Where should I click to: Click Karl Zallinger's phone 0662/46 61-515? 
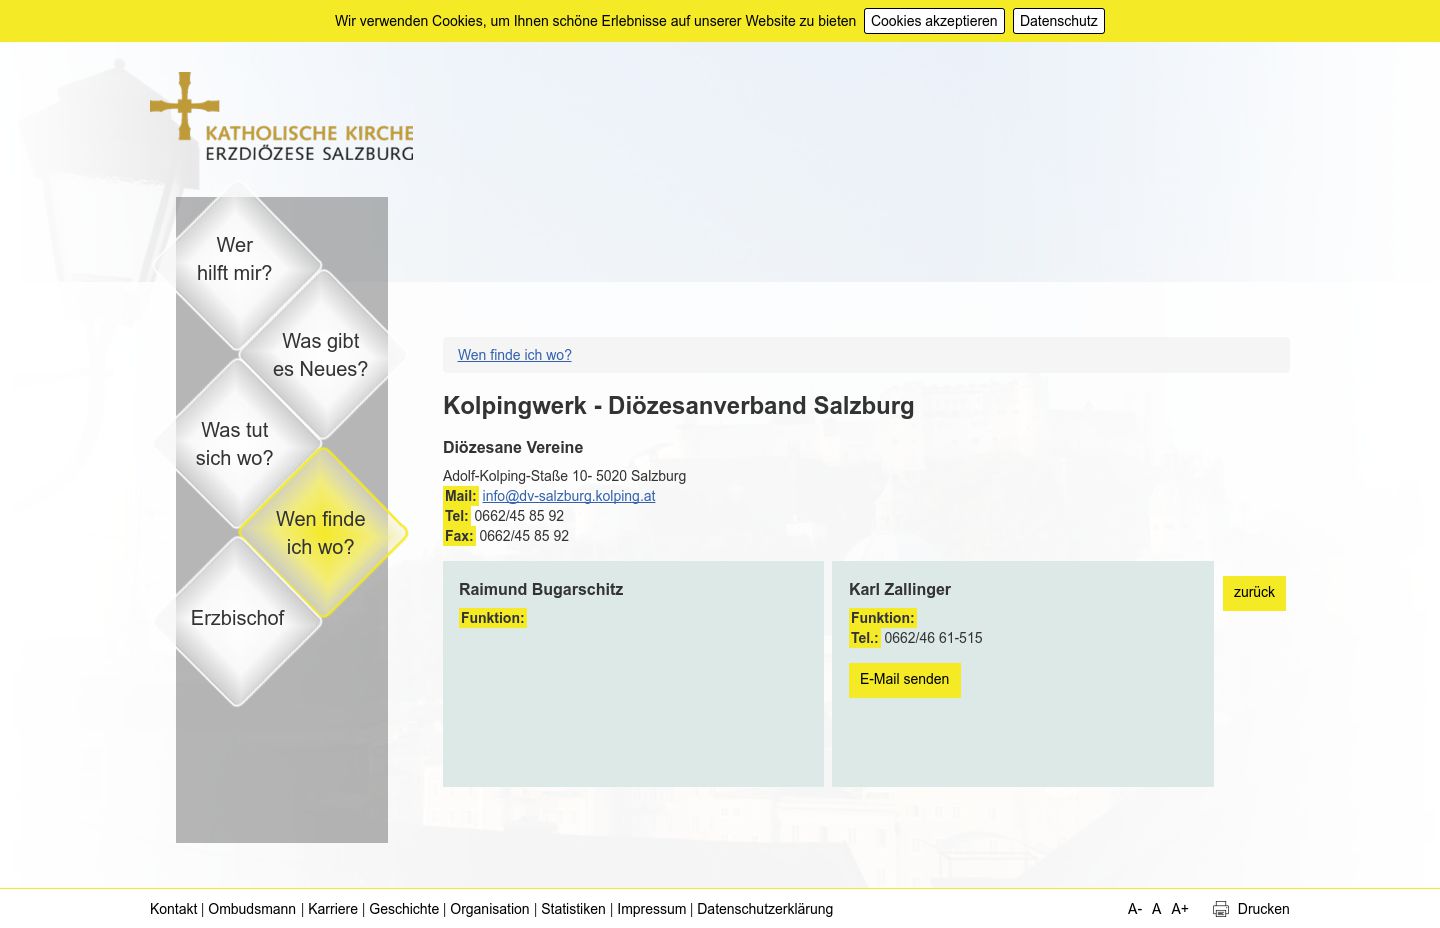tap(933, 638)
